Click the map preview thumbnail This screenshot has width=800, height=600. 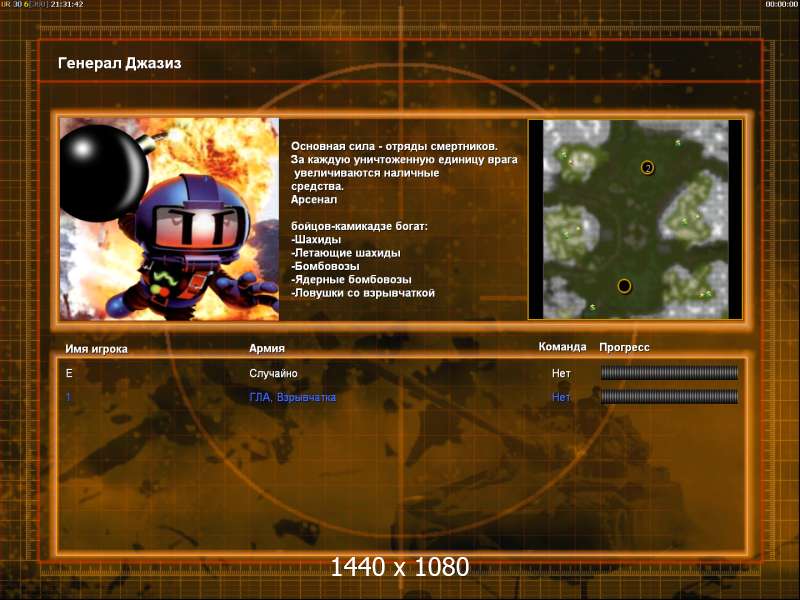coord(635,219)
